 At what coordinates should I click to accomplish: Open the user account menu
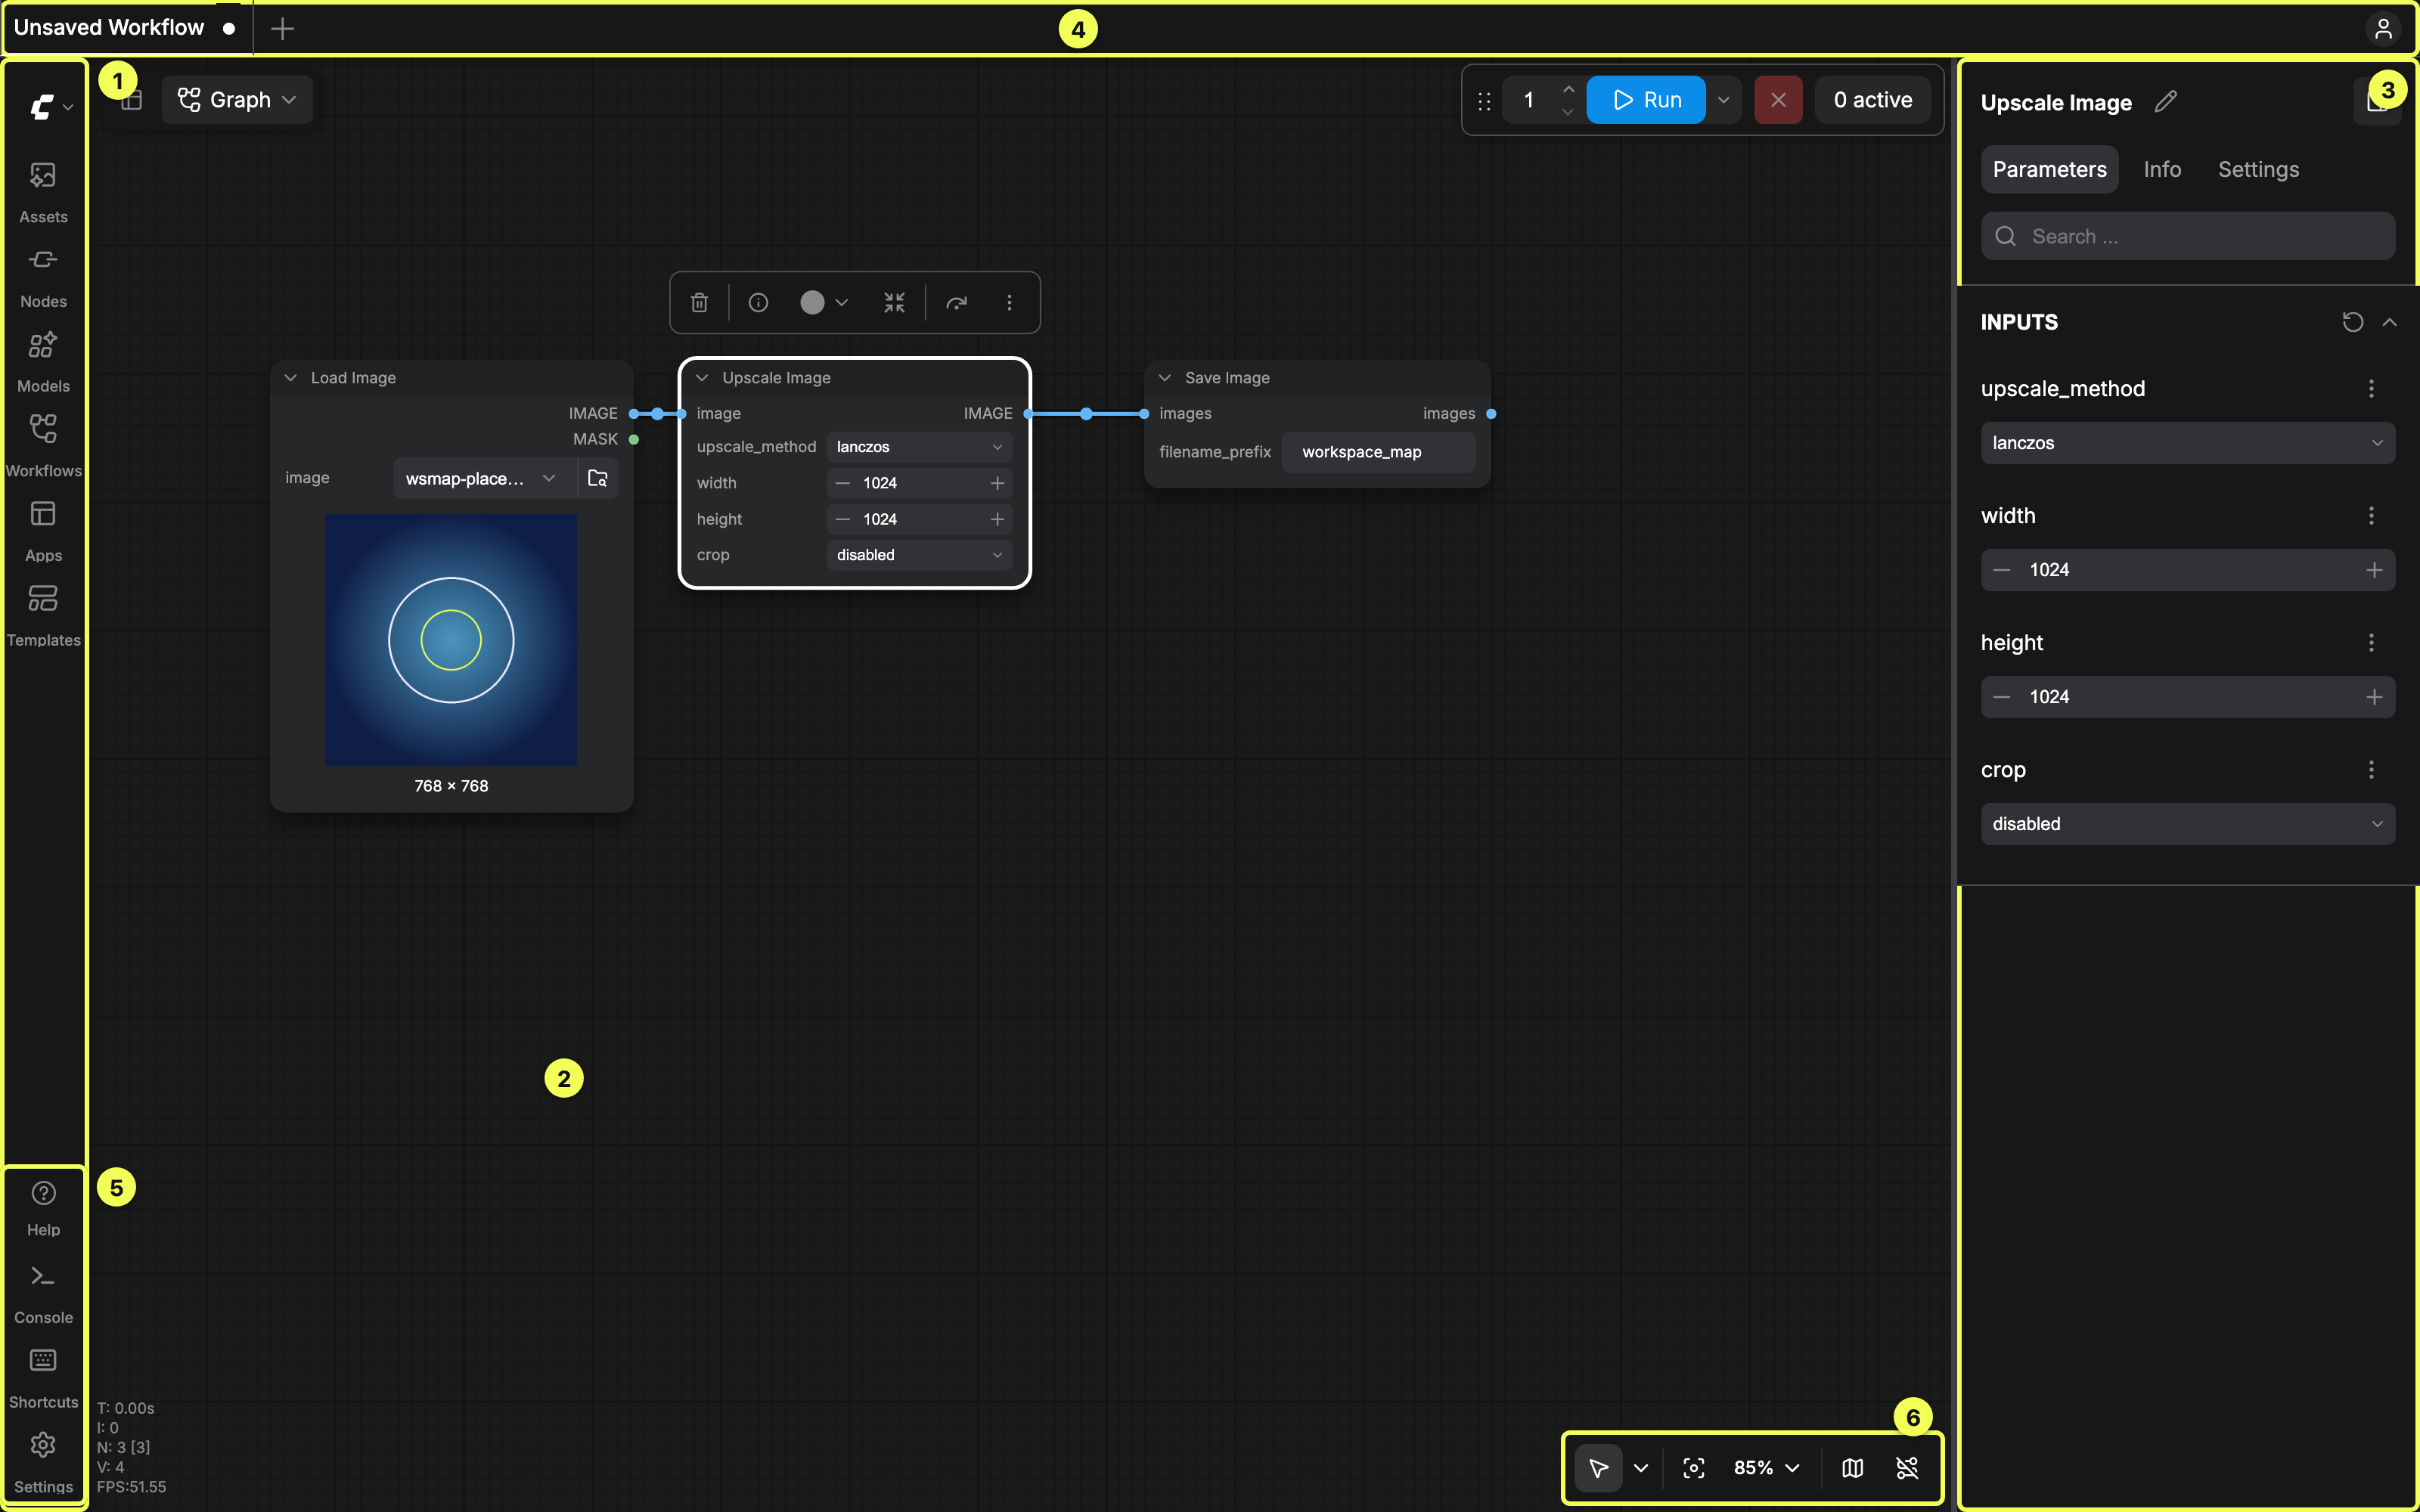point(2383,28)
